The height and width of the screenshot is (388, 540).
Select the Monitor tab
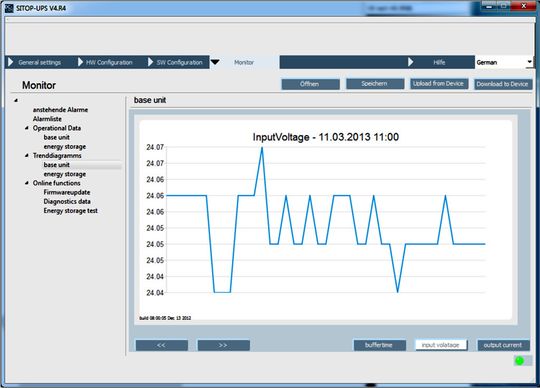pyautogui.click(x=244, y=62)
